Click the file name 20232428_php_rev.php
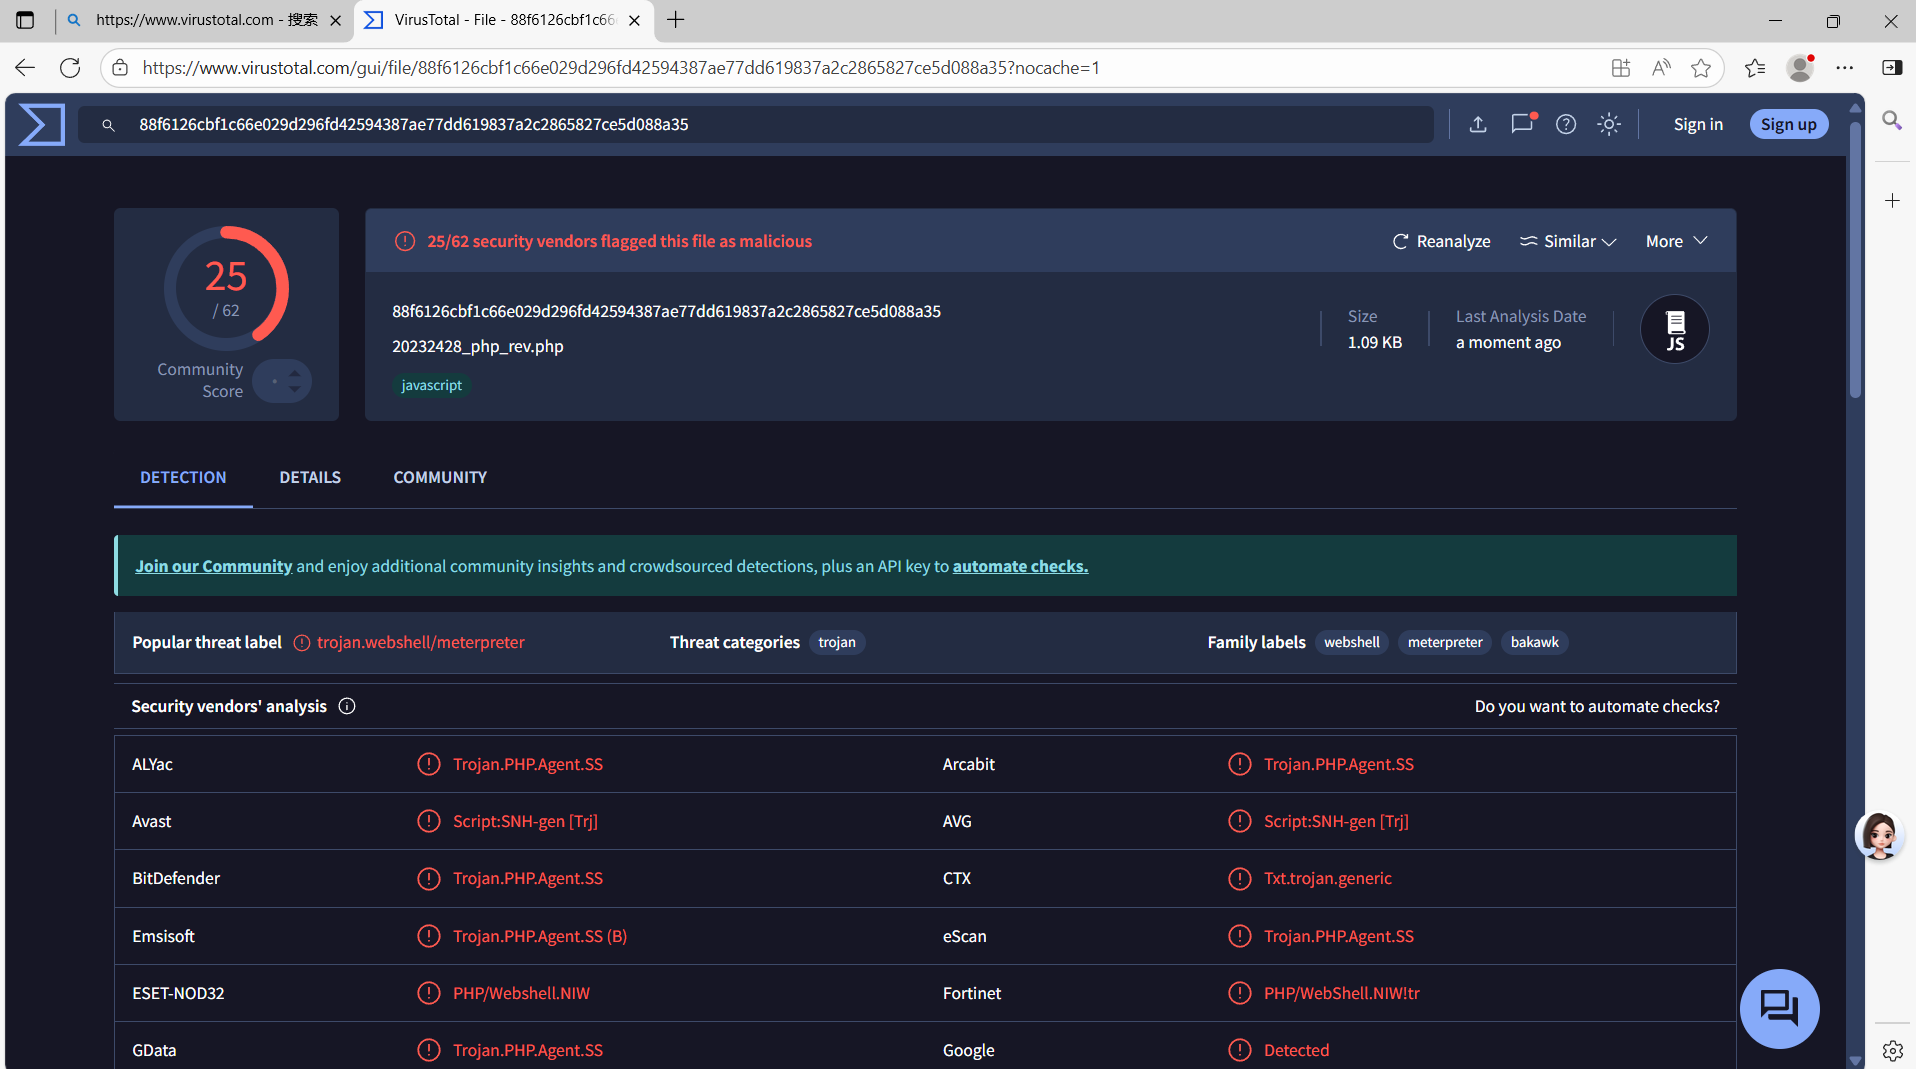 [x=478, y=346]
